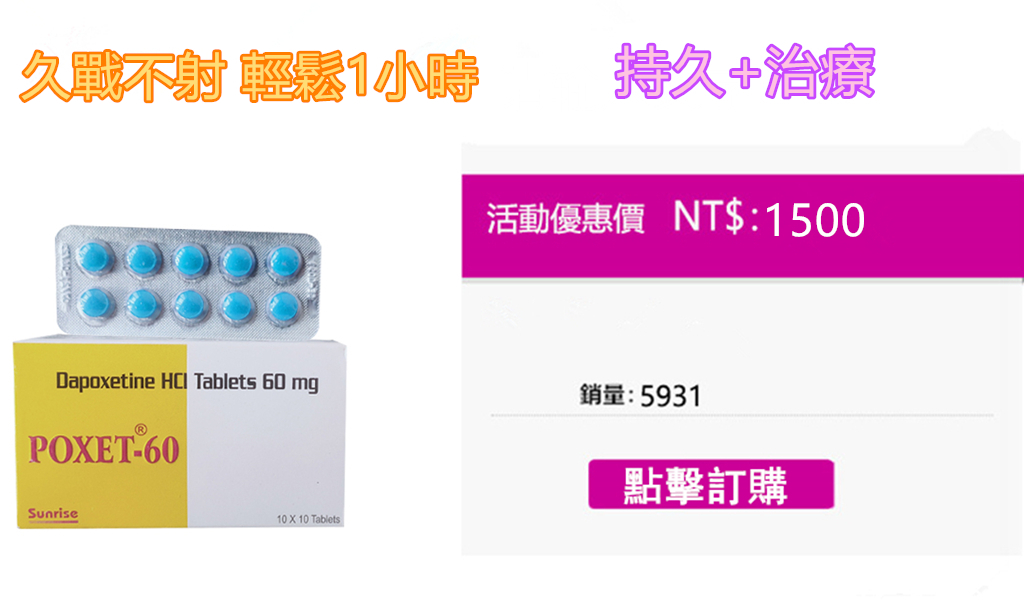Click the POXET-60 red brand logo

(104, 449)
